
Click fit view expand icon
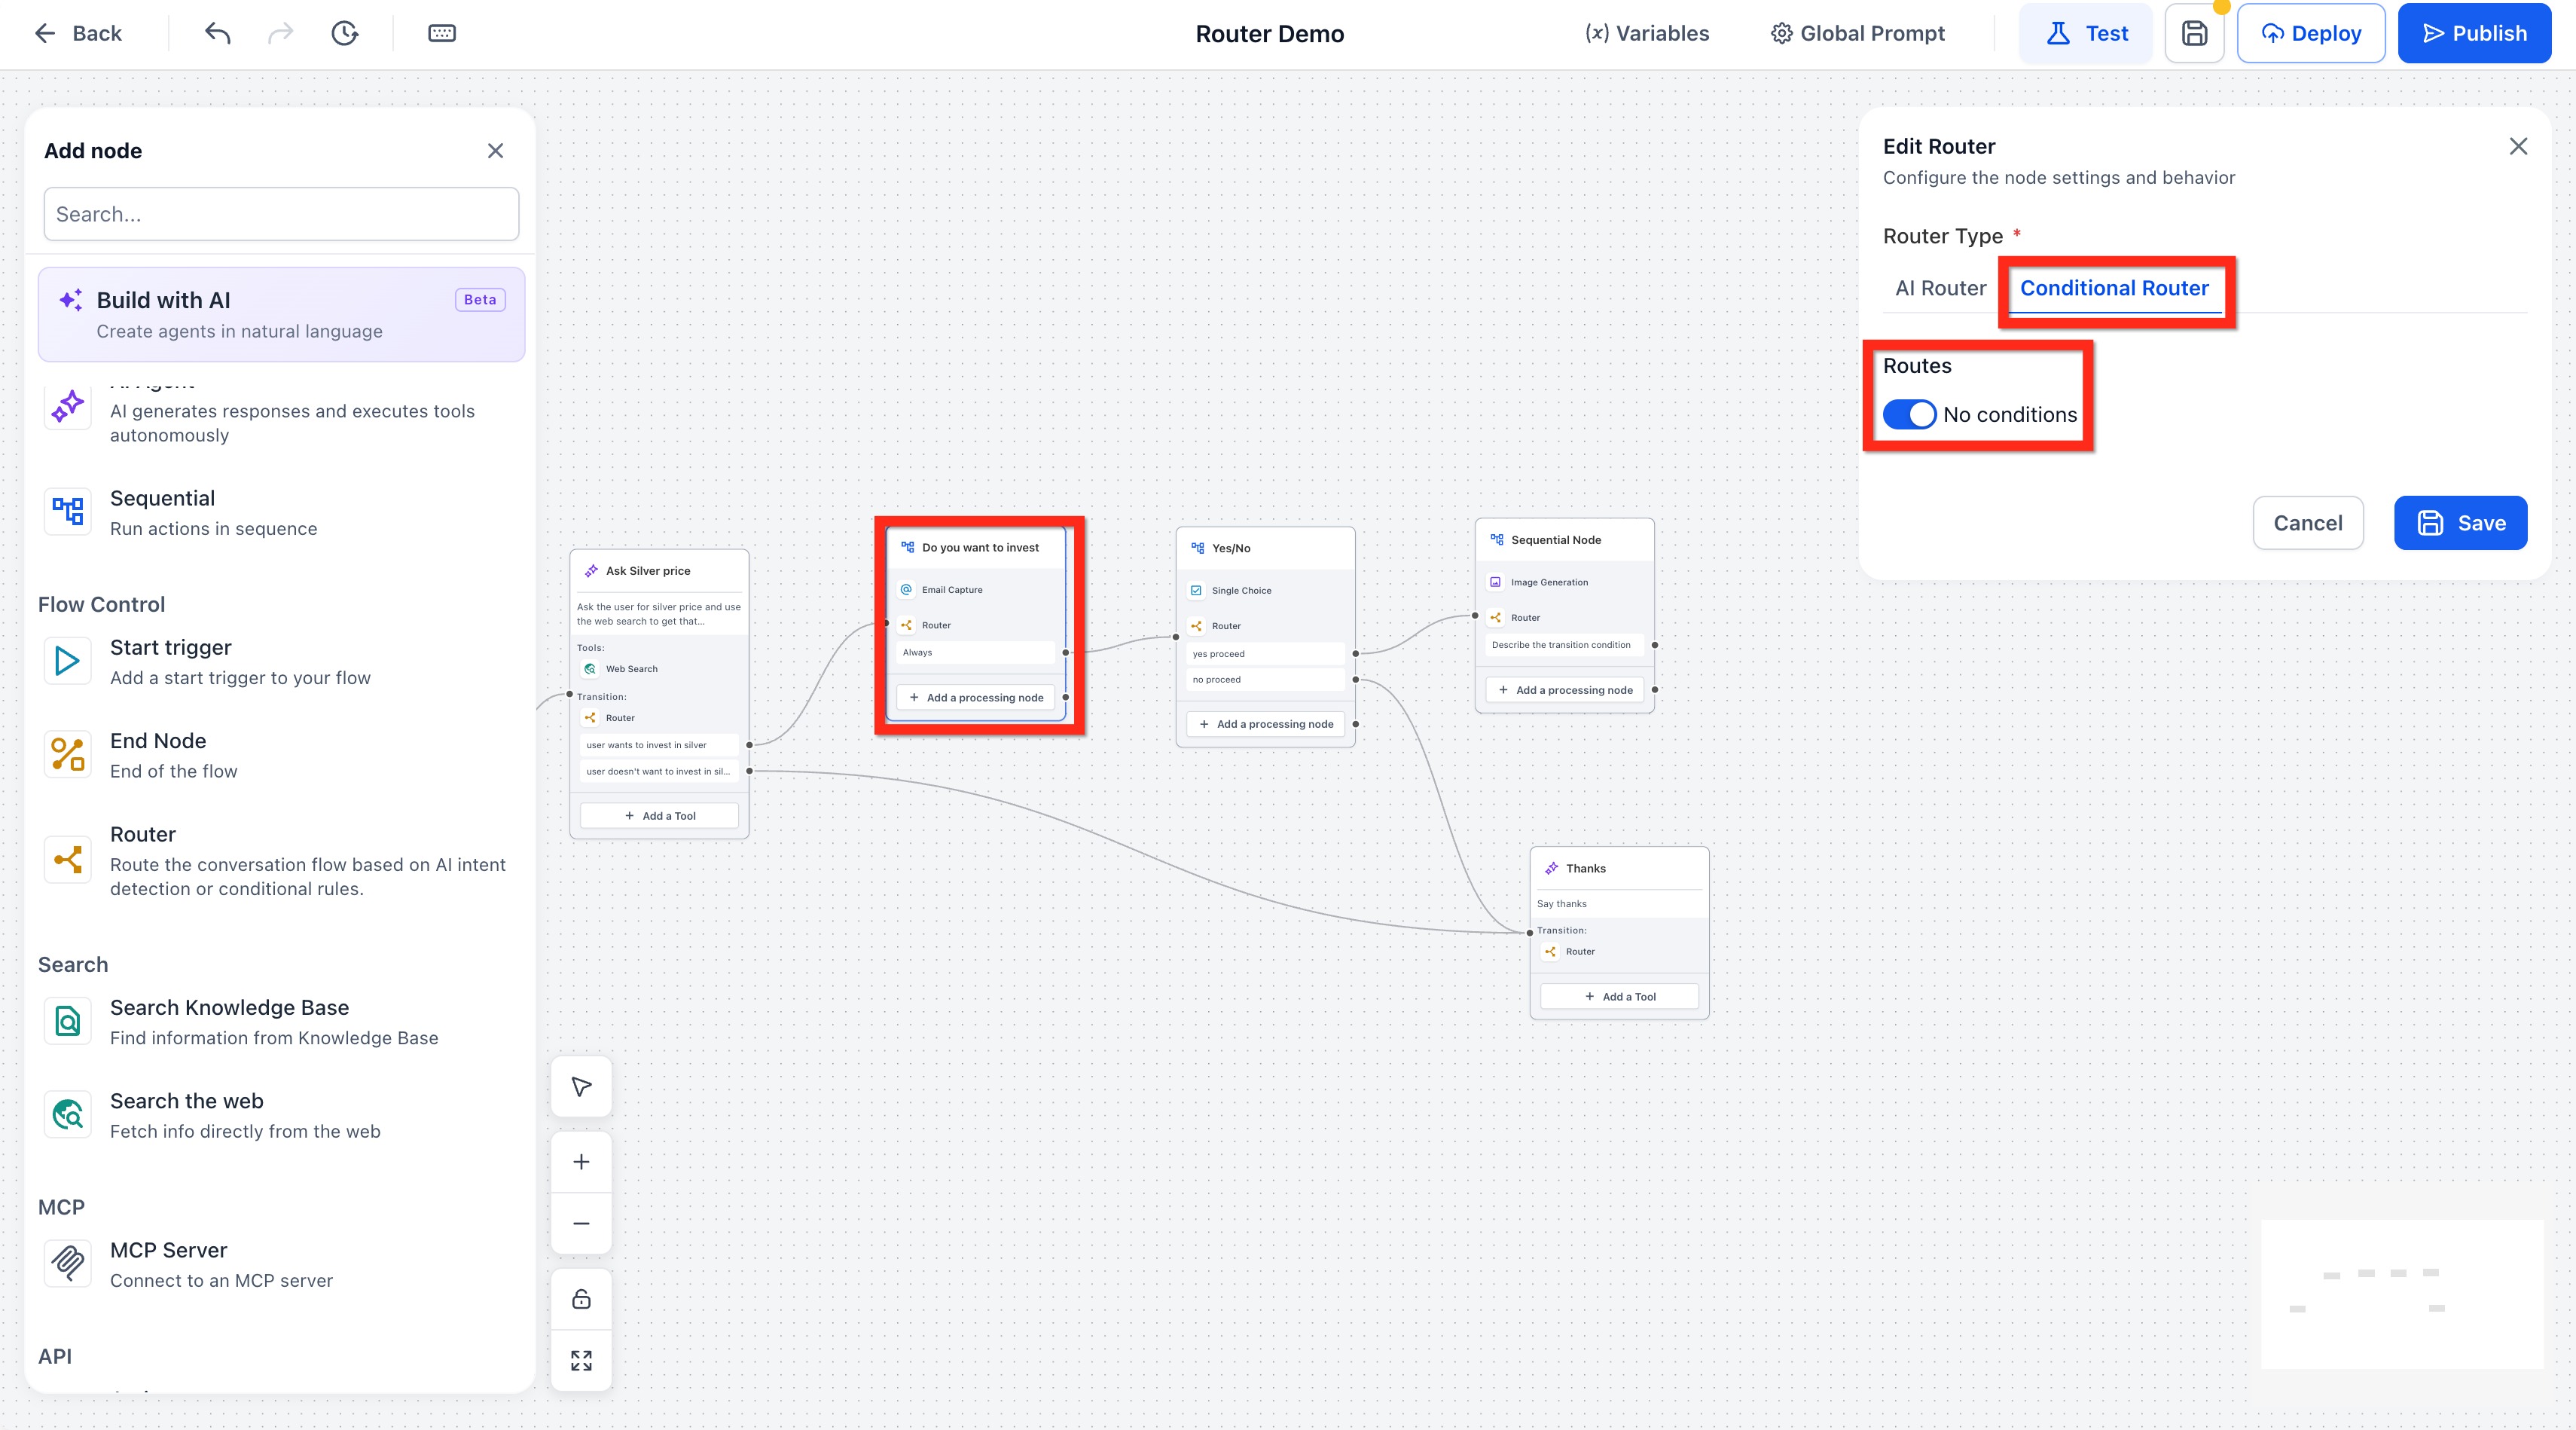click(x=581, y=1360)
